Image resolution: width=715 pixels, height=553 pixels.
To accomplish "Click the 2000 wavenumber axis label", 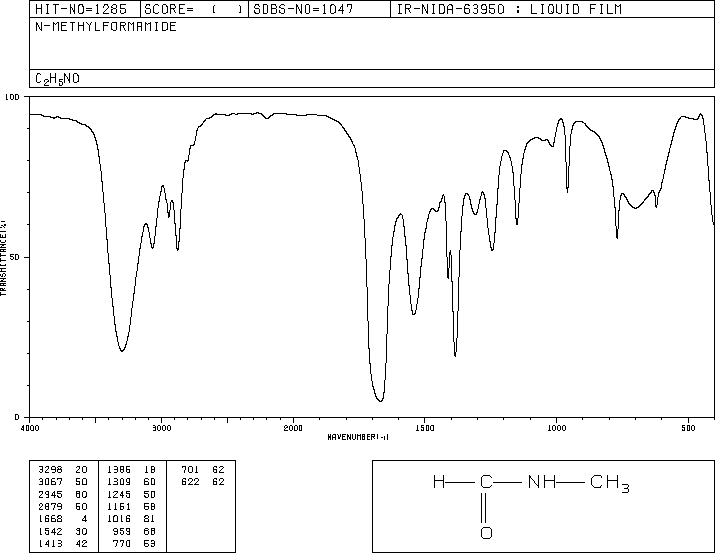I will [x=293, y=428].
